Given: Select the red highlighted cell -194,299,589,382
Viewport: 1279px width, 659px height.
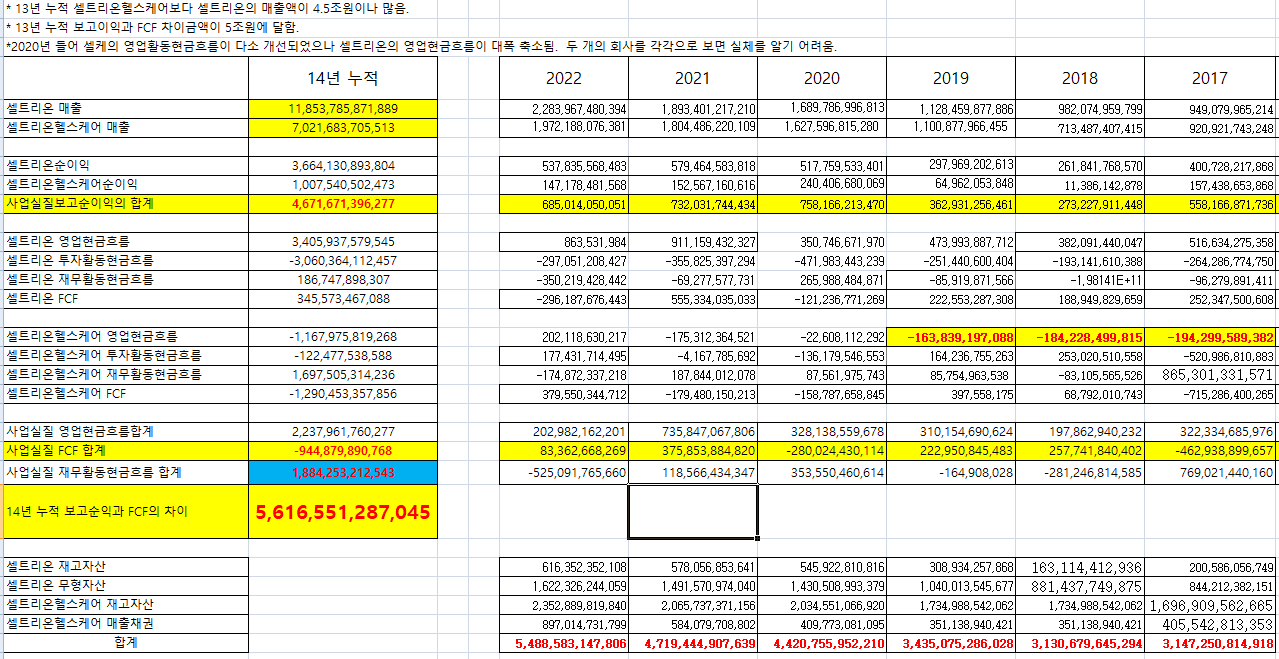Looking at the screenshot, I should coord(1211,336).
